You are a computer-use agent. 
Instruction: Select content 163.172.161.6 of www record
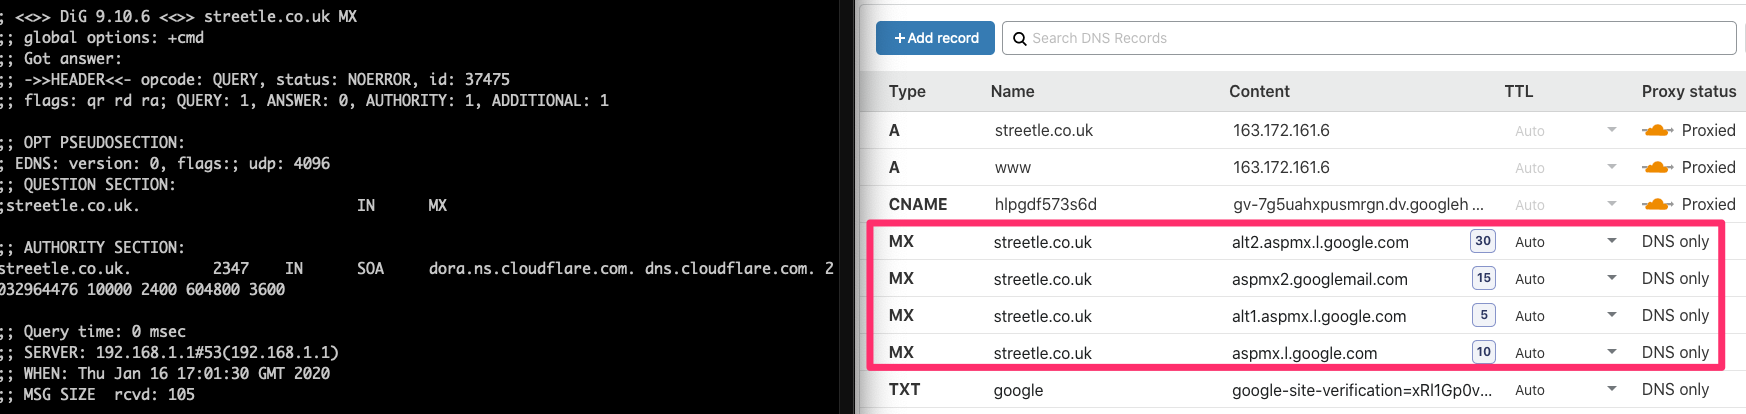pyautogui.click(x=1281, y=167)
